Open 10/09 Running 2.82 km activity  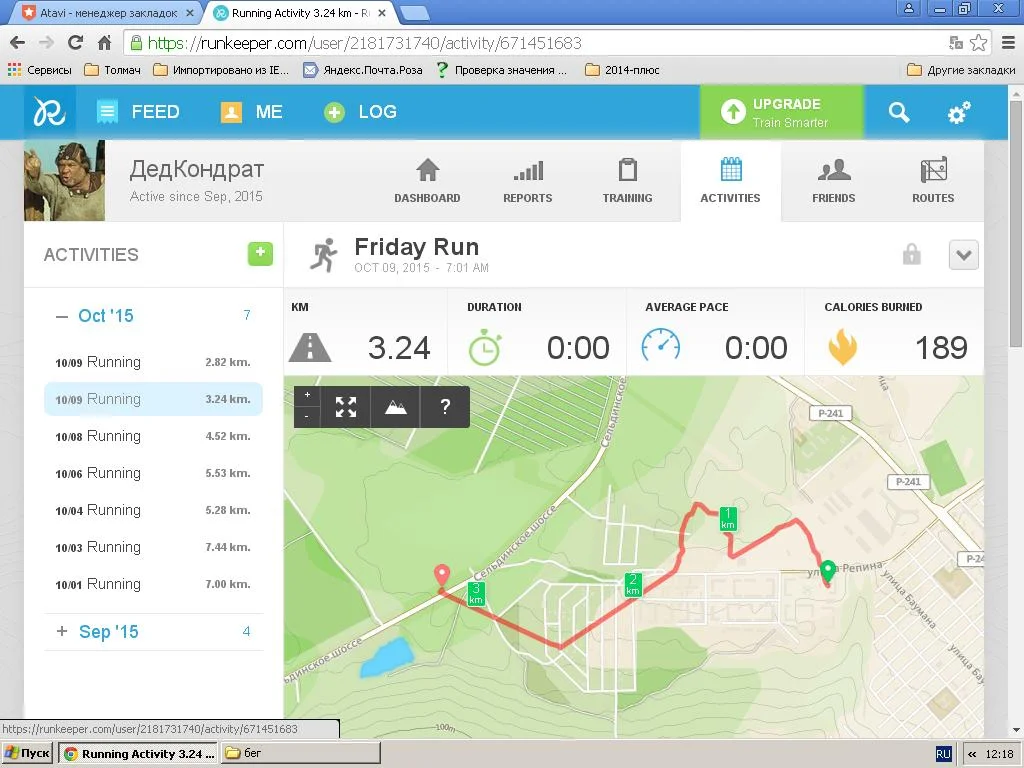pyautogui.click(x=153, y=362)
